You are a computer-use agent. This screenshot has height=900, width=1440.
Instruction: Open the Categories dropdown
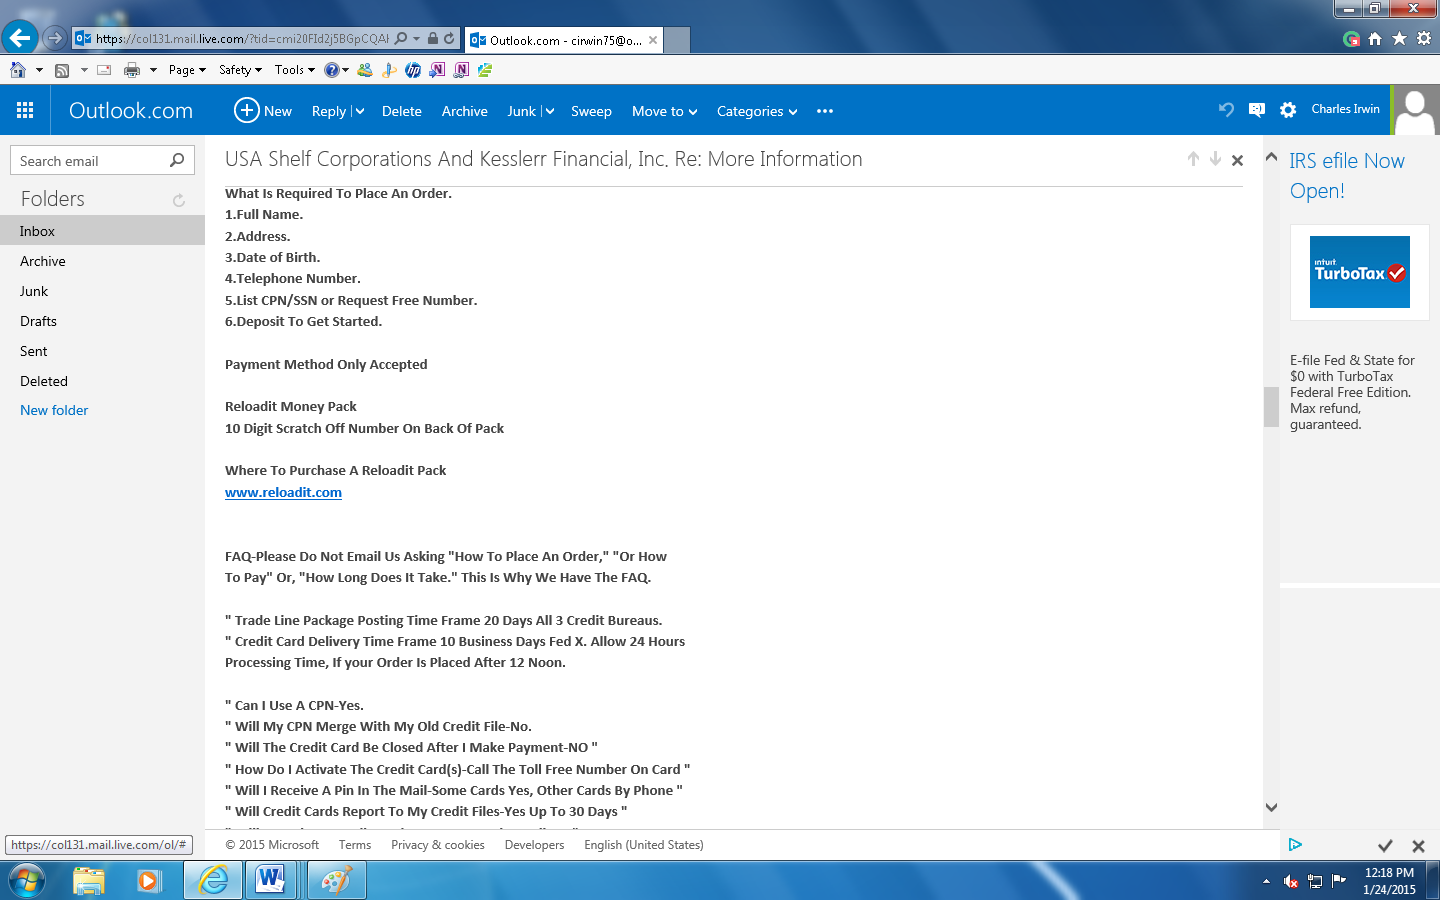pyautogui.click(x=757, y=111)
